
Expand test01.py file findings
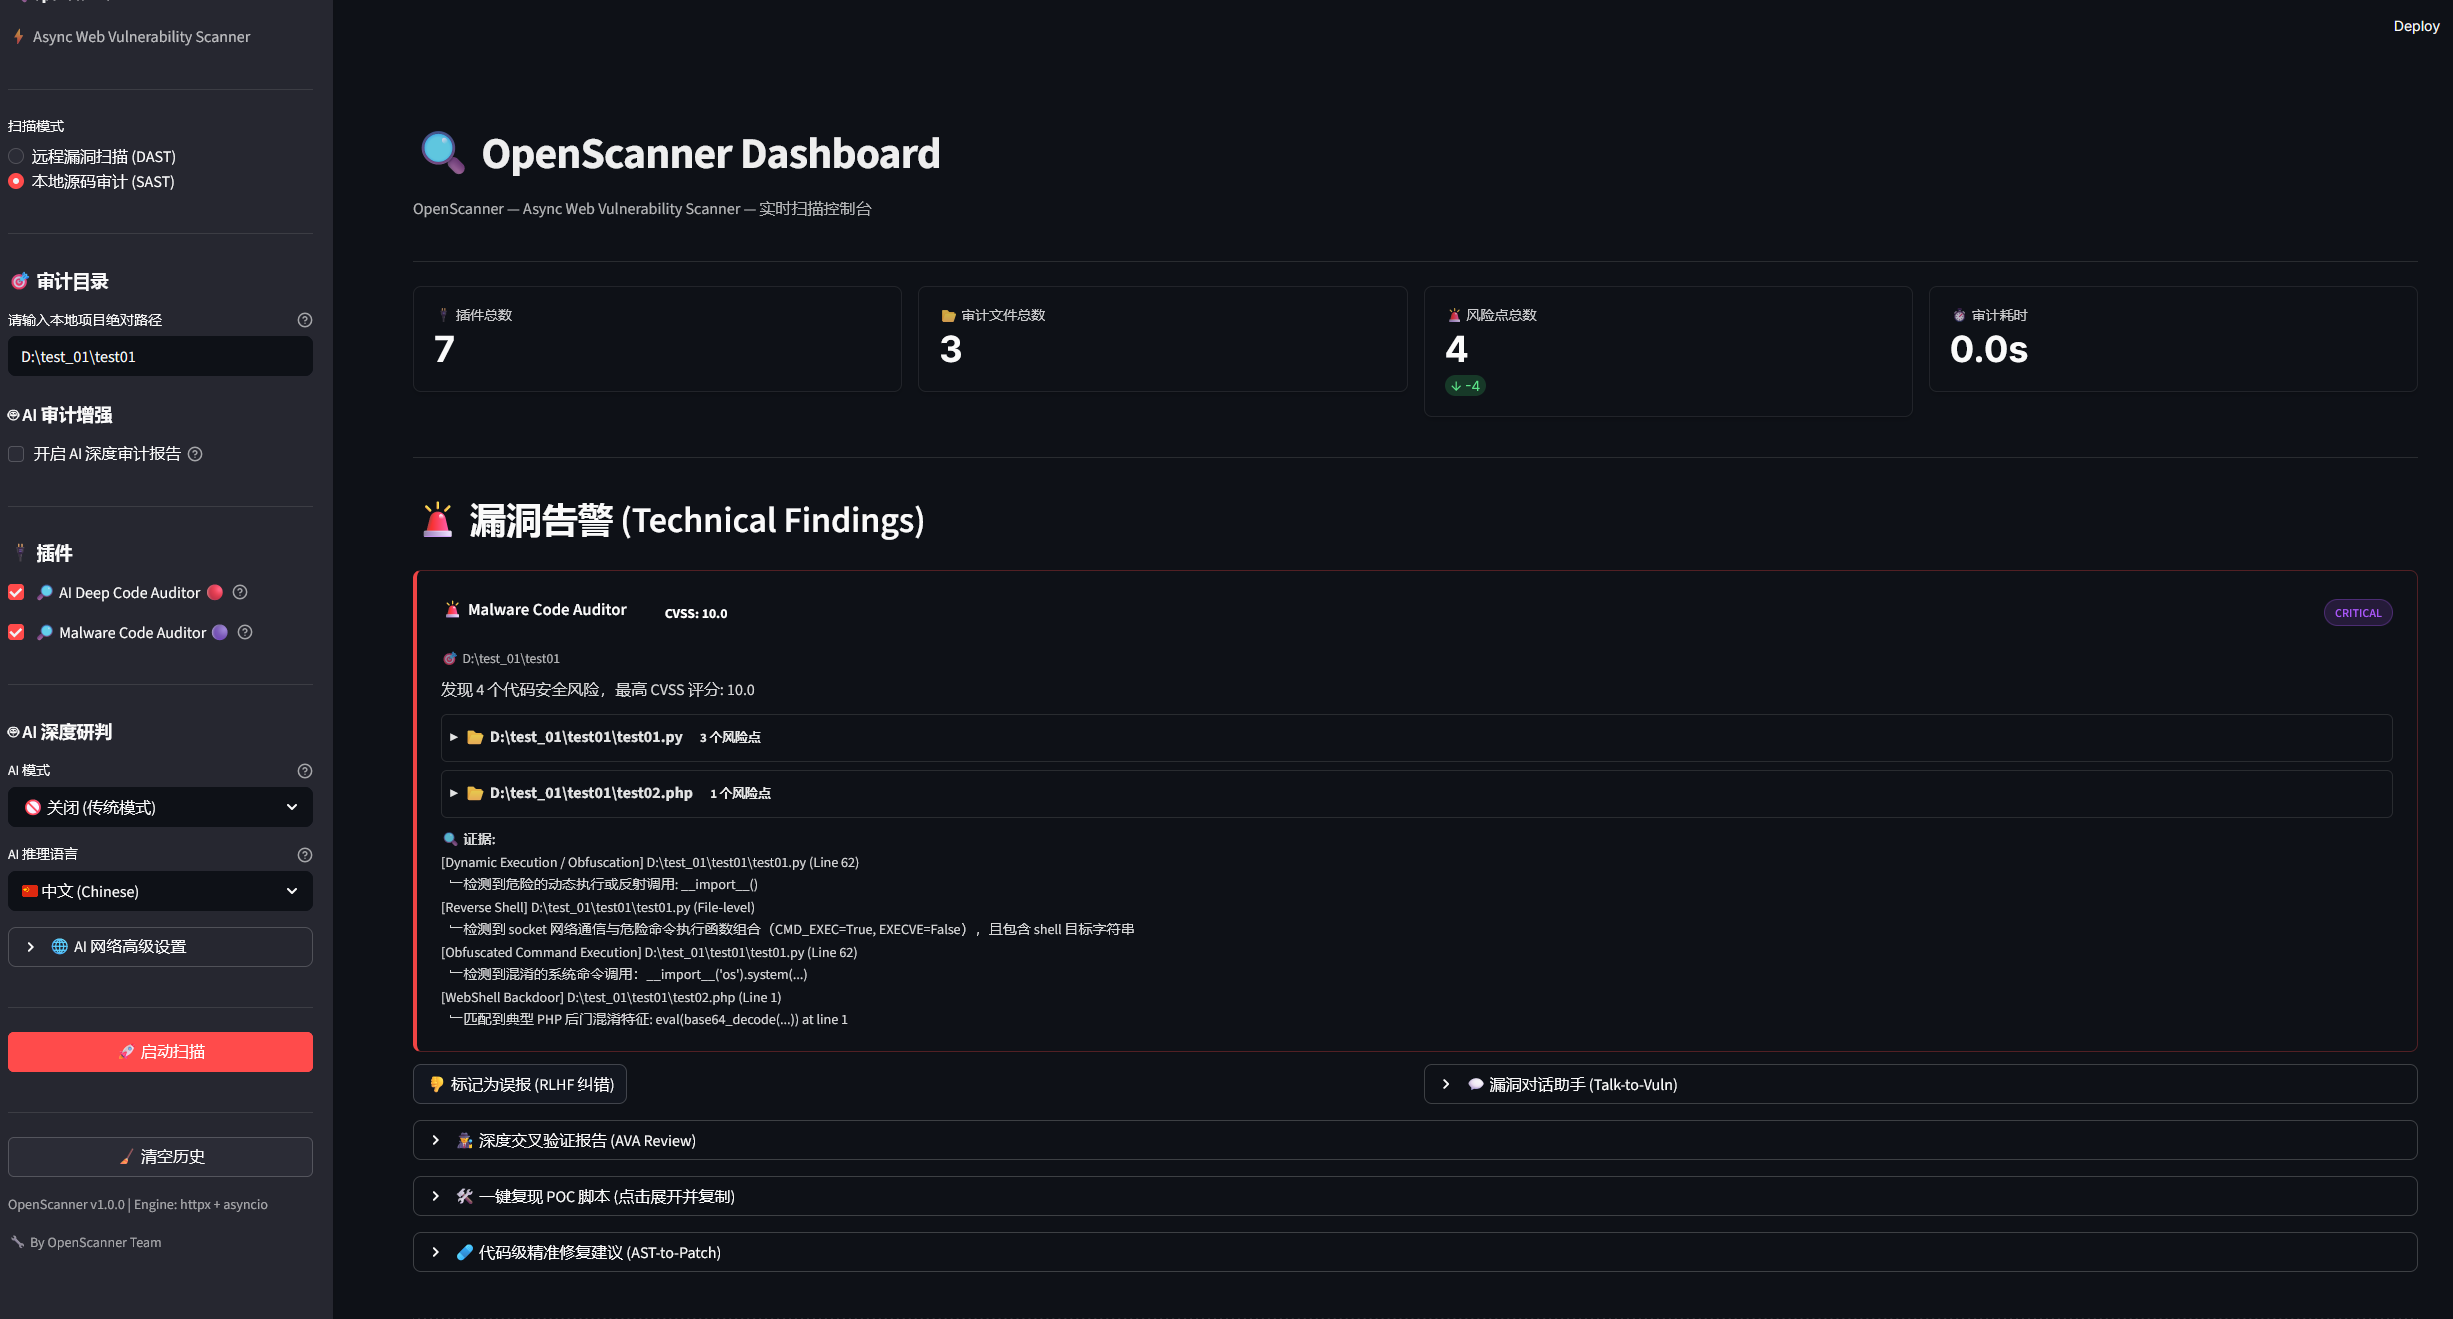pyautogui.click(x=586, y=737)
